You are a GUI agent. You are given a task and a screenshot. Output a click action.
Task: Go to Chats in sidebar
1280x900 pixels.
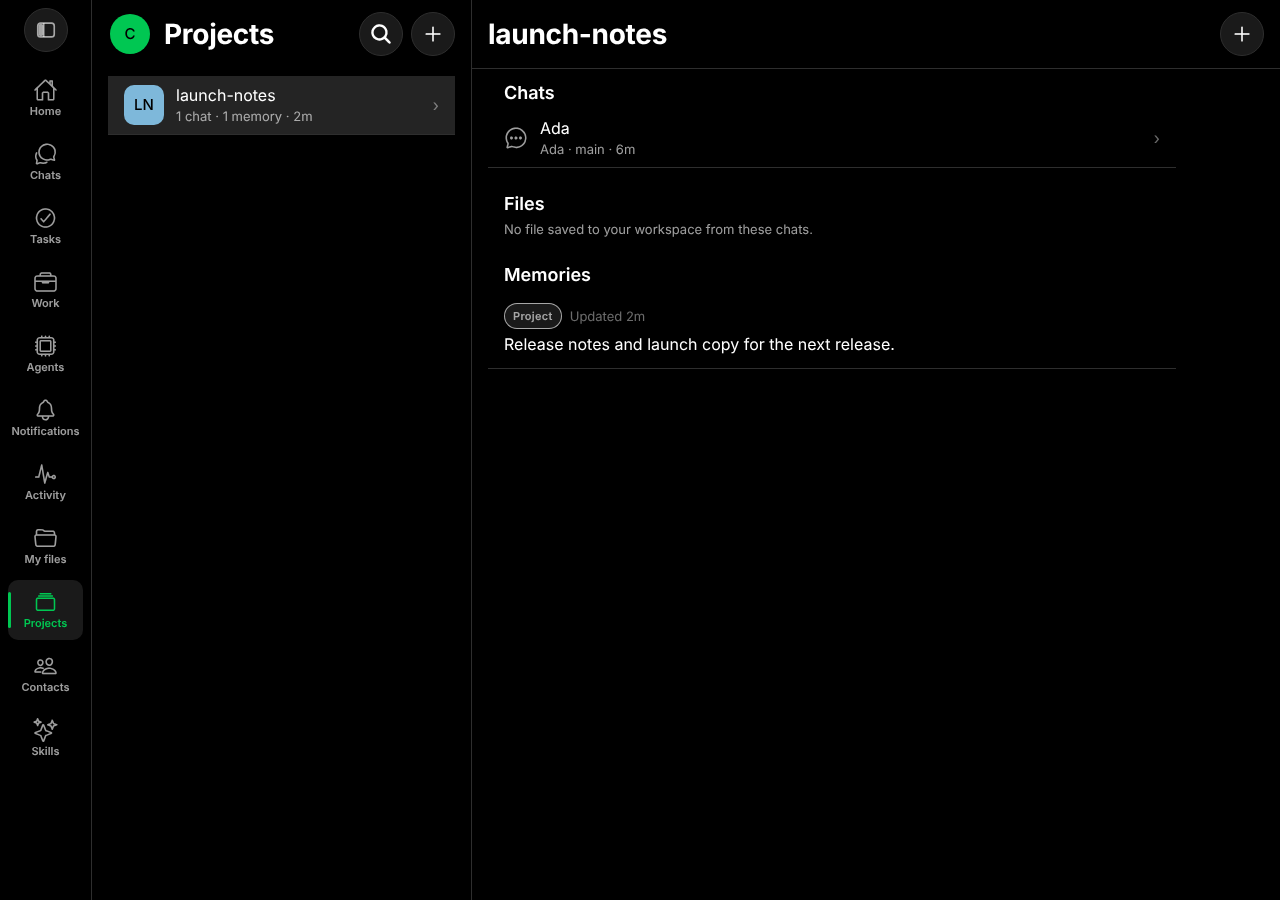pyautogui.click(x=45, y=162)
